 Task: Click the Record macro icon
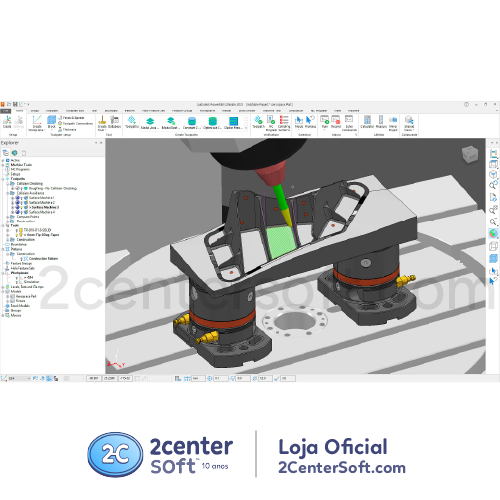tap(336, 120)
